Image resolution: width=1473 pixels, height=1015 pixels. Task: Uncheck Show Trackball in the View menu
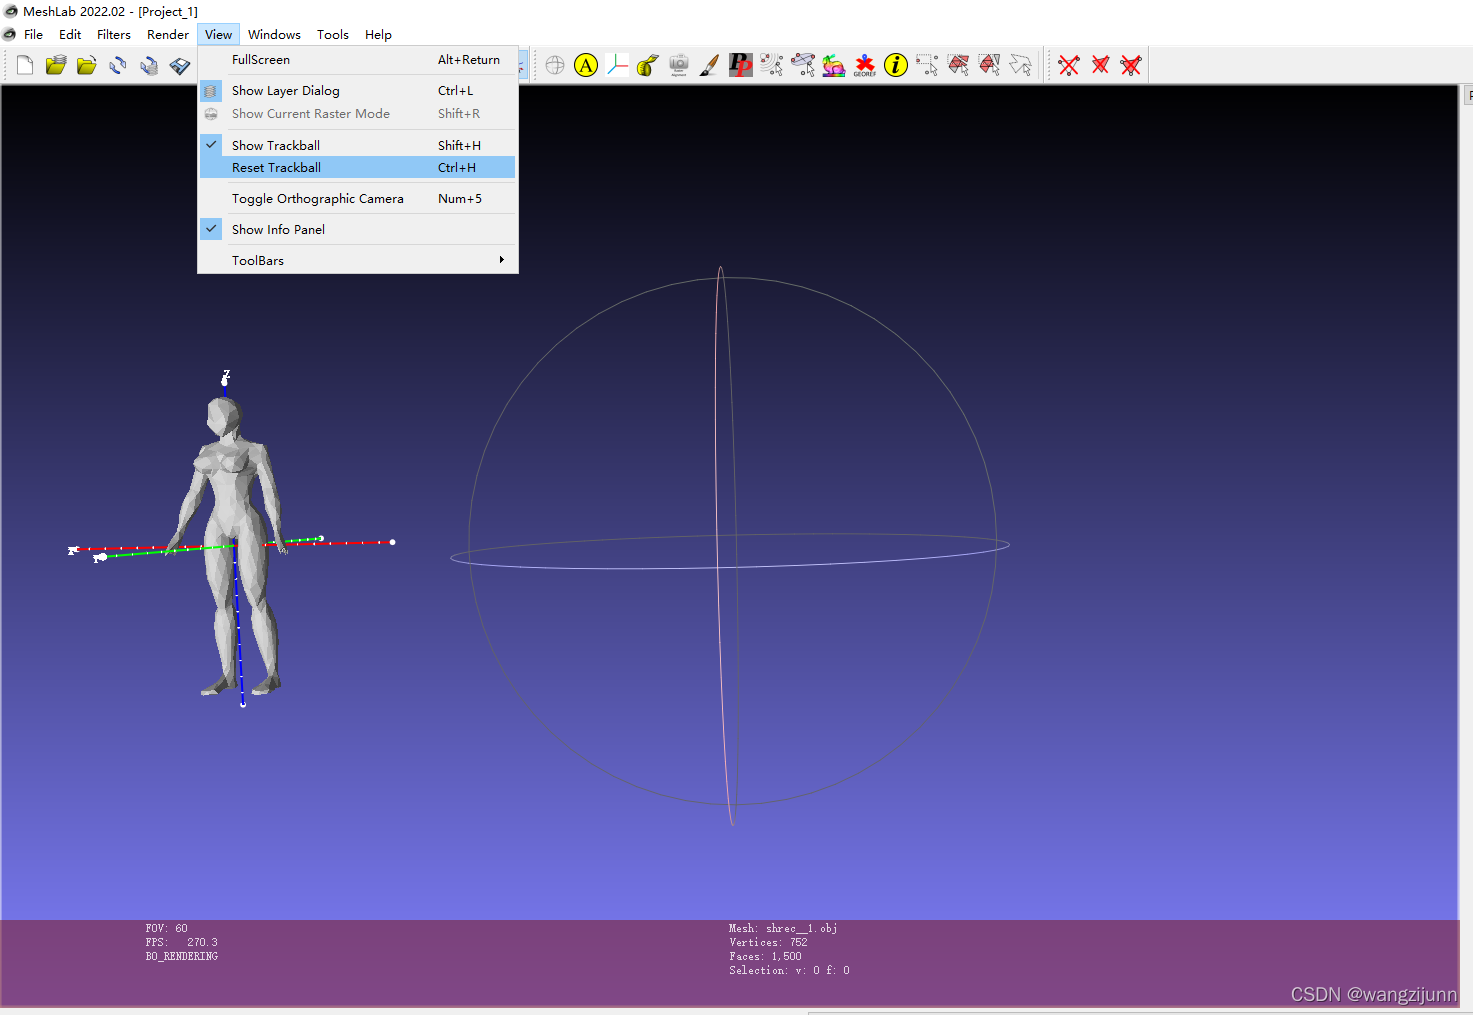[357, 145]
